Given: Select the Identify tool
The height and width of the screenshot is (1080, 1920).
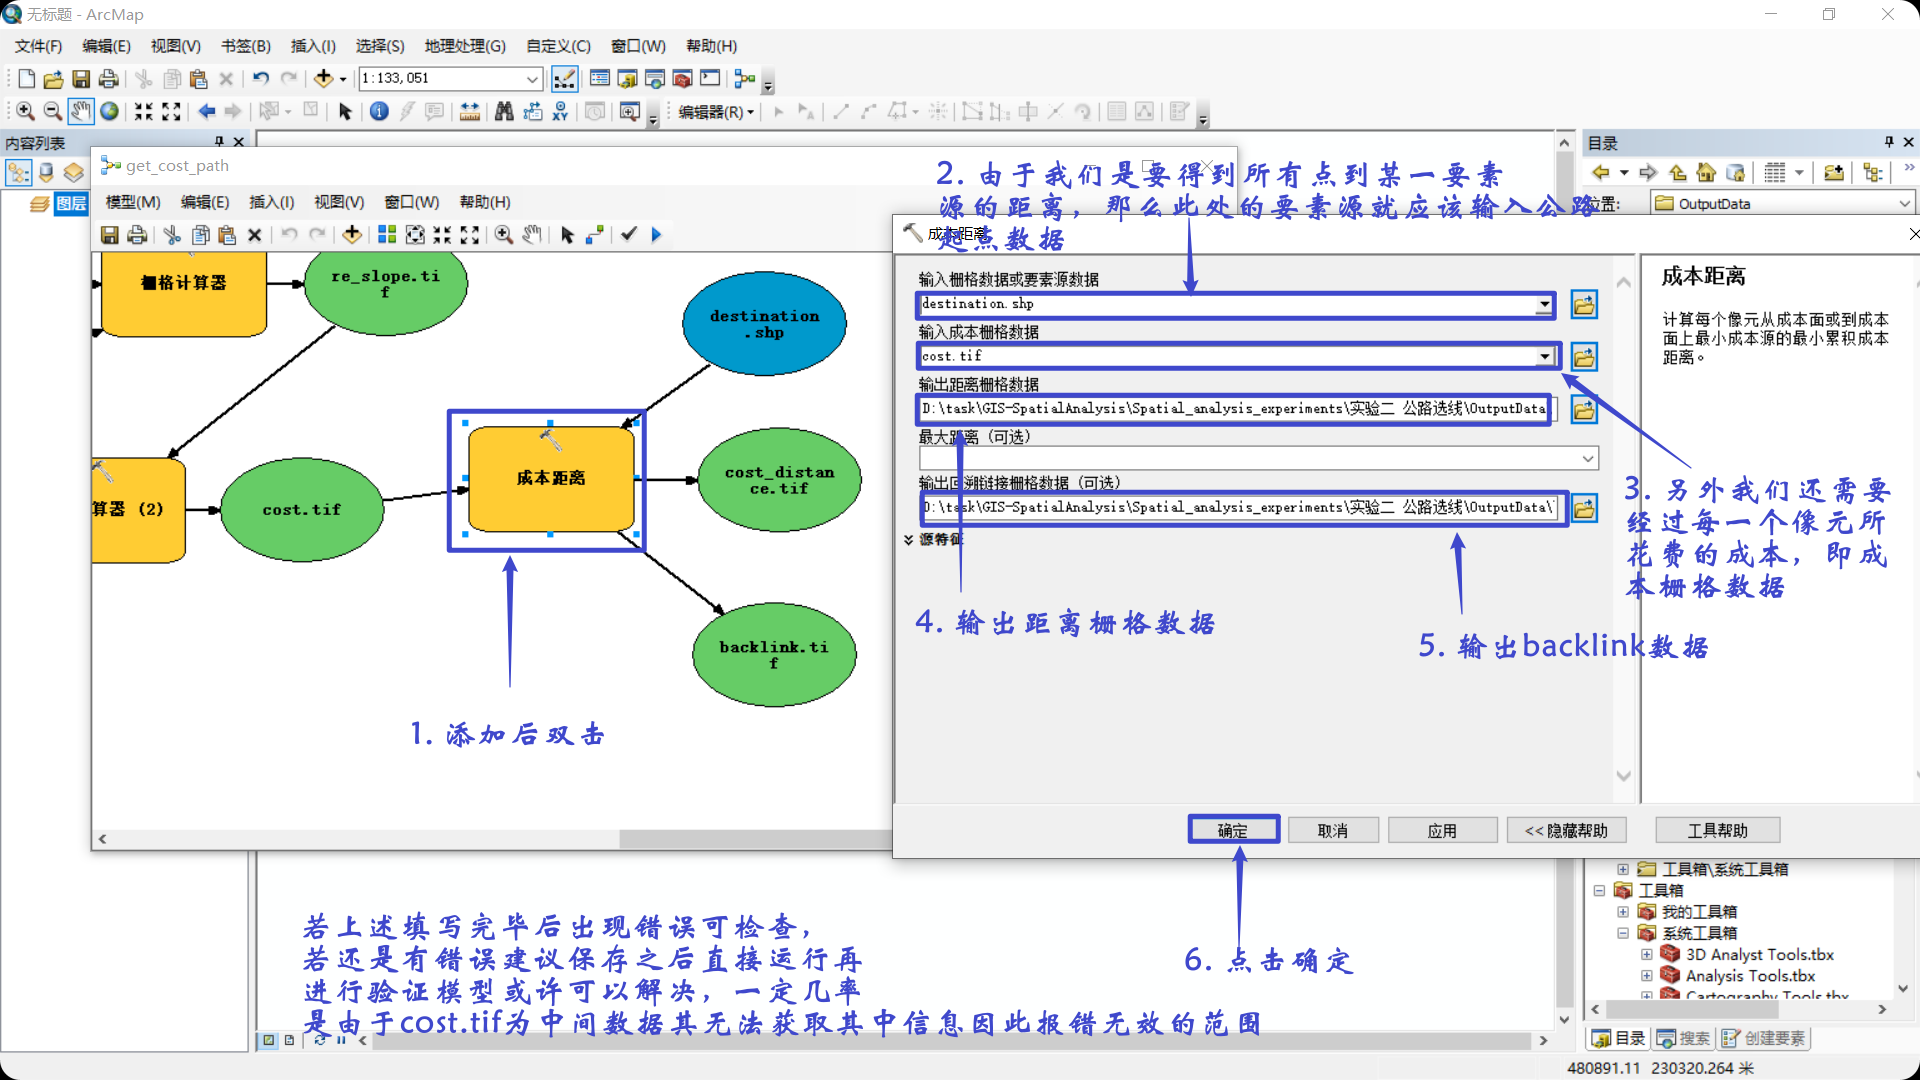Looking at the screenshot, I should 379,111.
